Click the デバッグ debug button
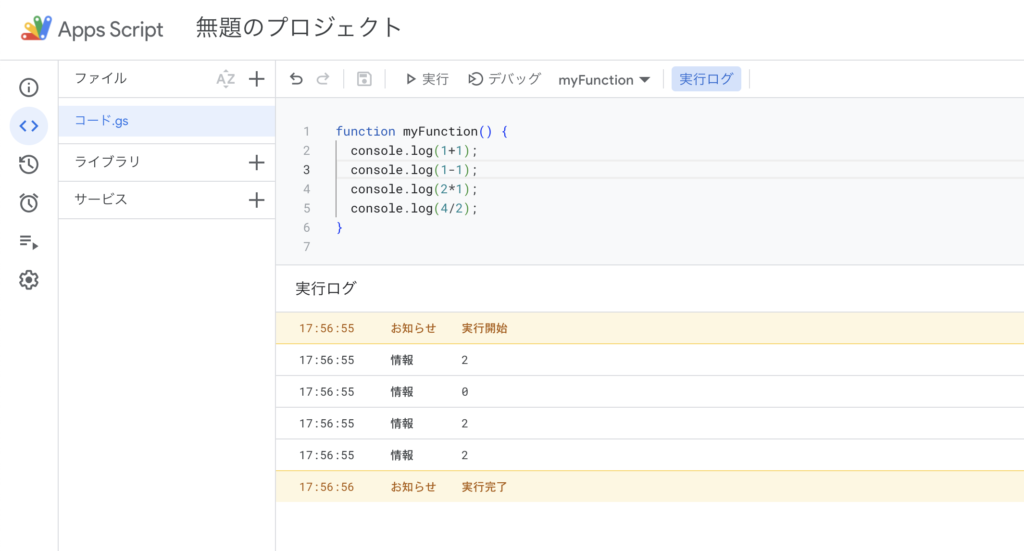The width and height of the screenshot is (1024, 551). (505, 79)
